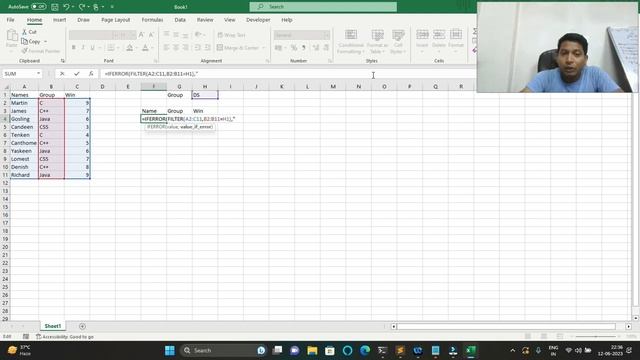
Task: Toggle Wrap Text
Action: (231, 35)
